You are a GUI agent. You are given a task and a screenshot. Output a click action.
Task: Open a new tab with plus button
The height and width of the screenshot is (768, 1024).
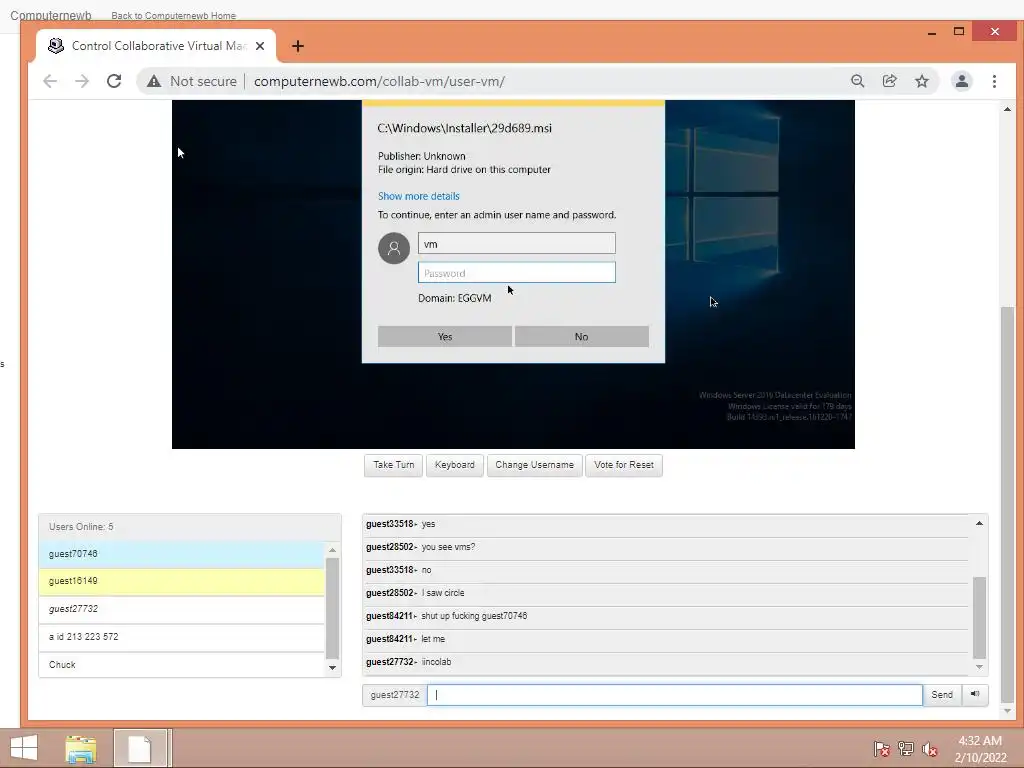[298, 46]
